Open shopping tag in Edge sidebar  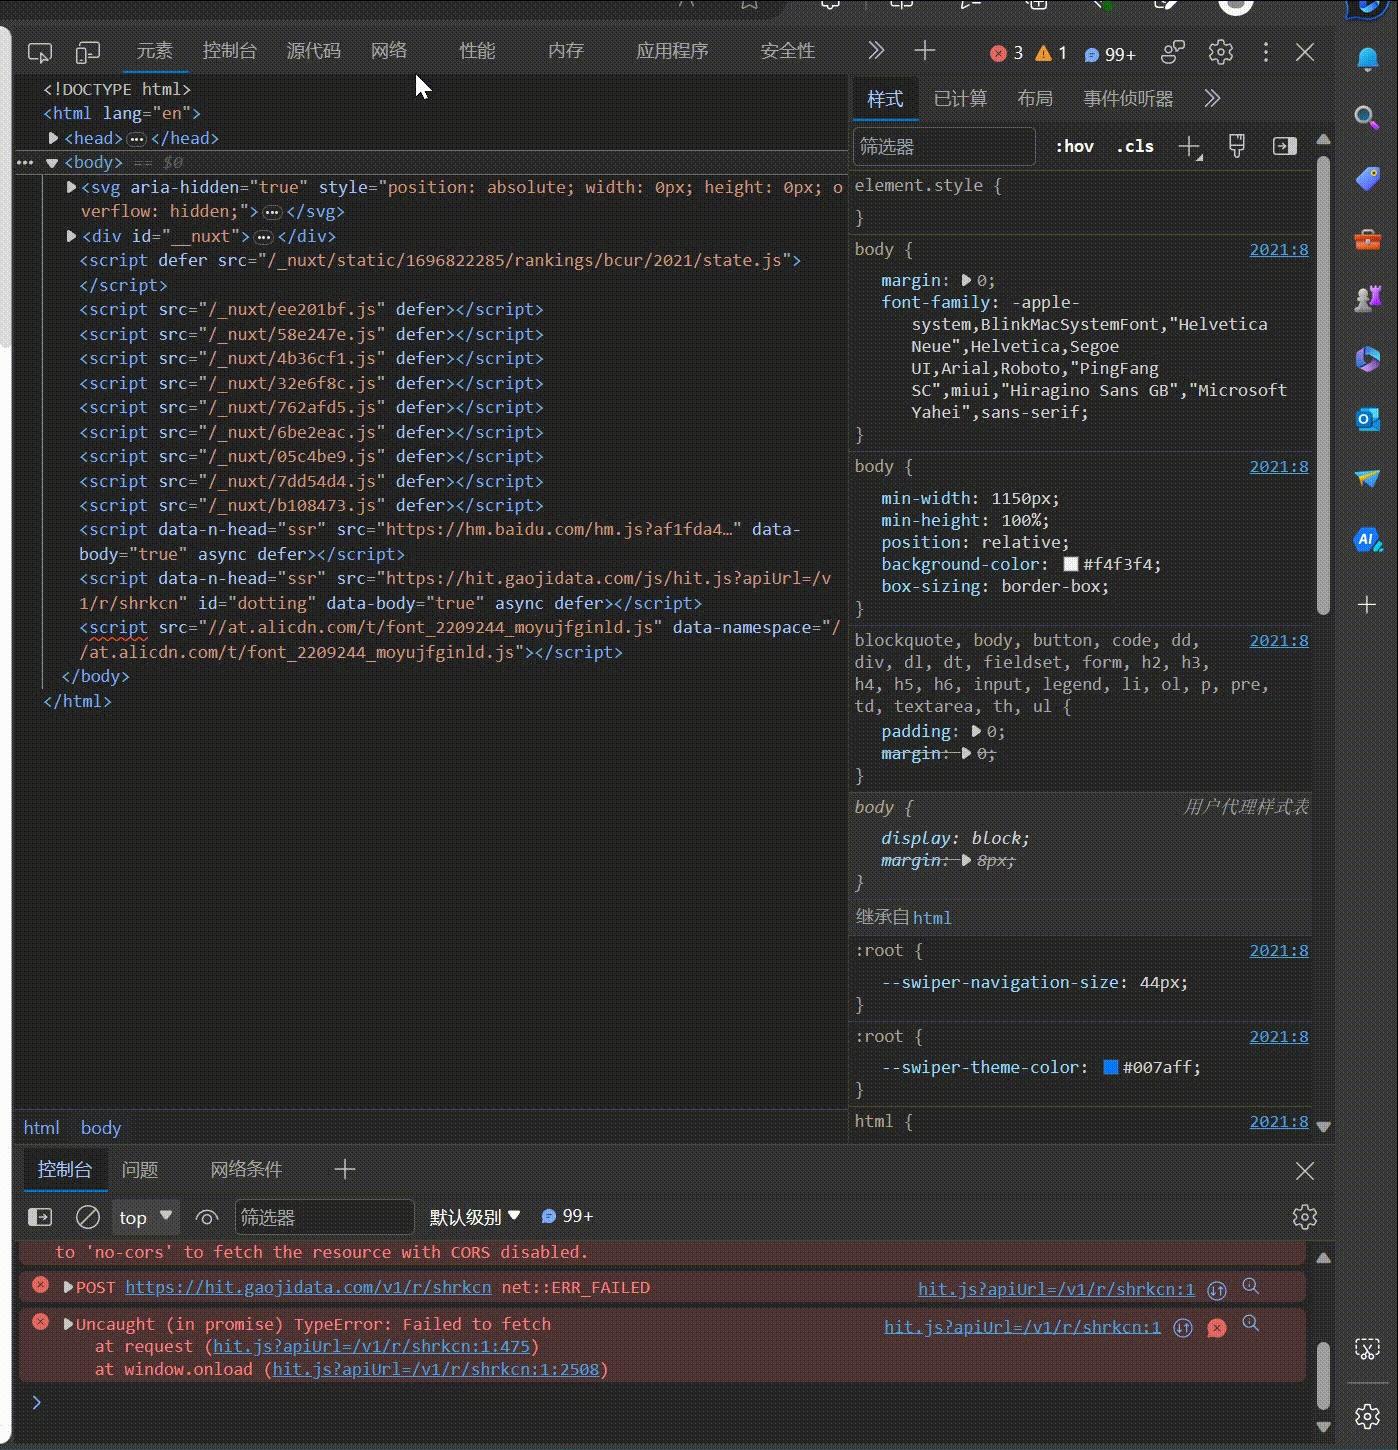(x=1367, y=179)
